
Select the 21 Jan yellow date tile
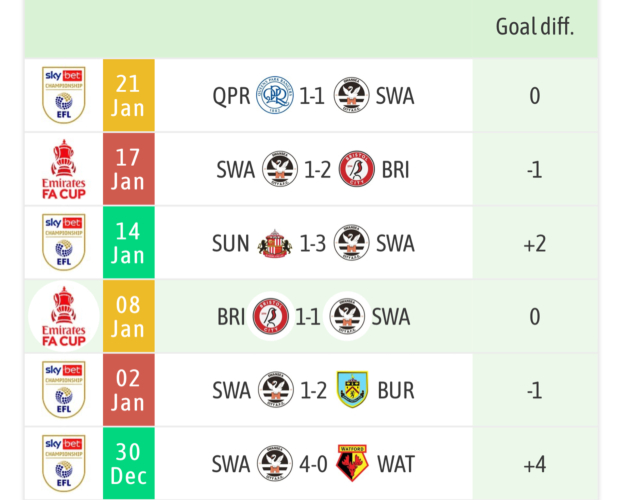pyautogui.click(x=129, y=96)
